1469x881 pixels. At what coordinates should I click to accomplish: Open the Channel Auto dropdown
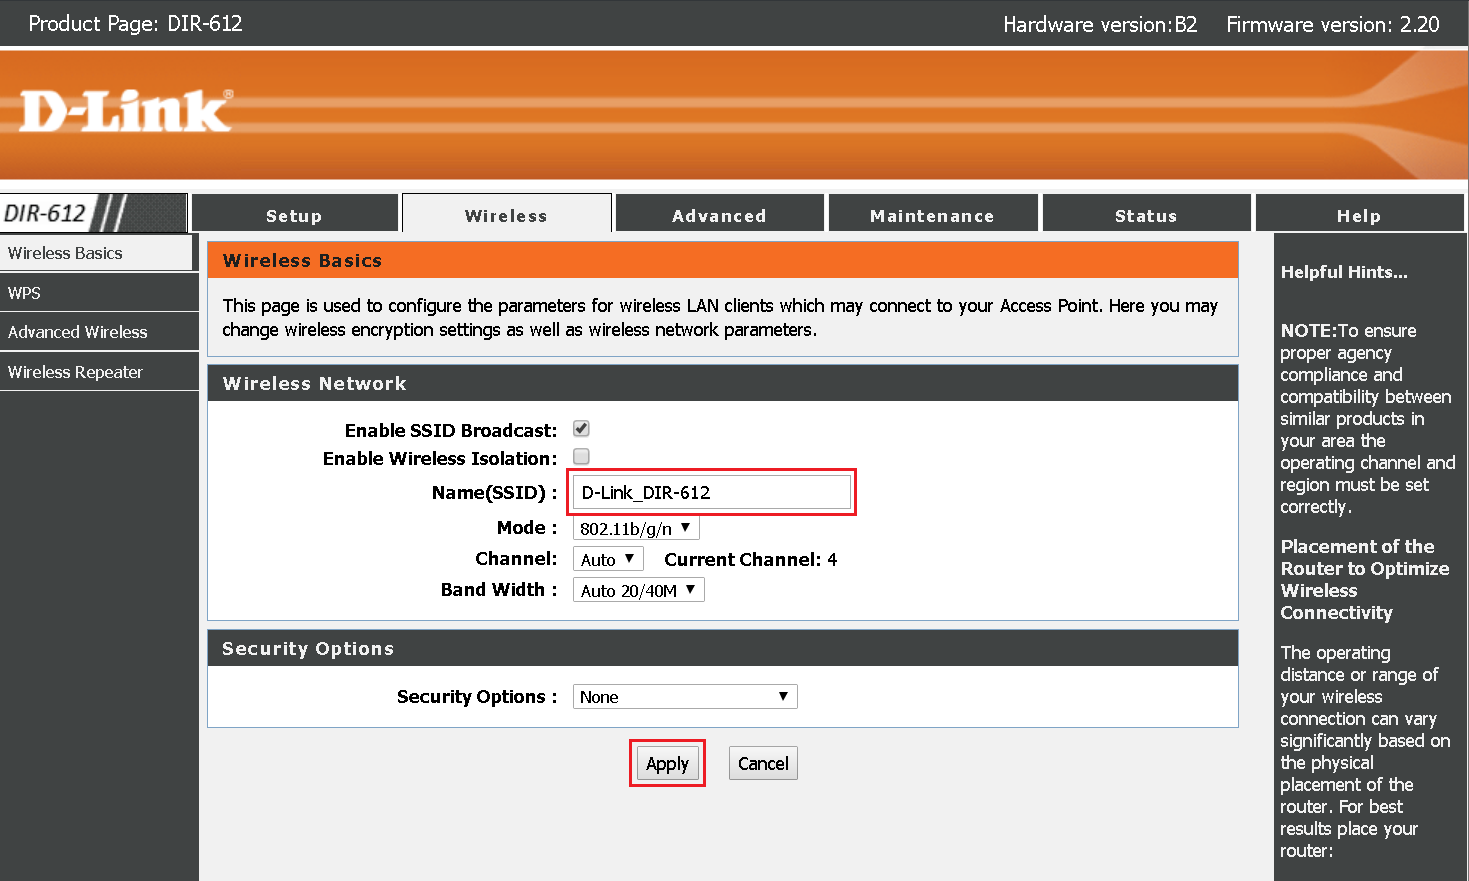(x=607, y=559)
